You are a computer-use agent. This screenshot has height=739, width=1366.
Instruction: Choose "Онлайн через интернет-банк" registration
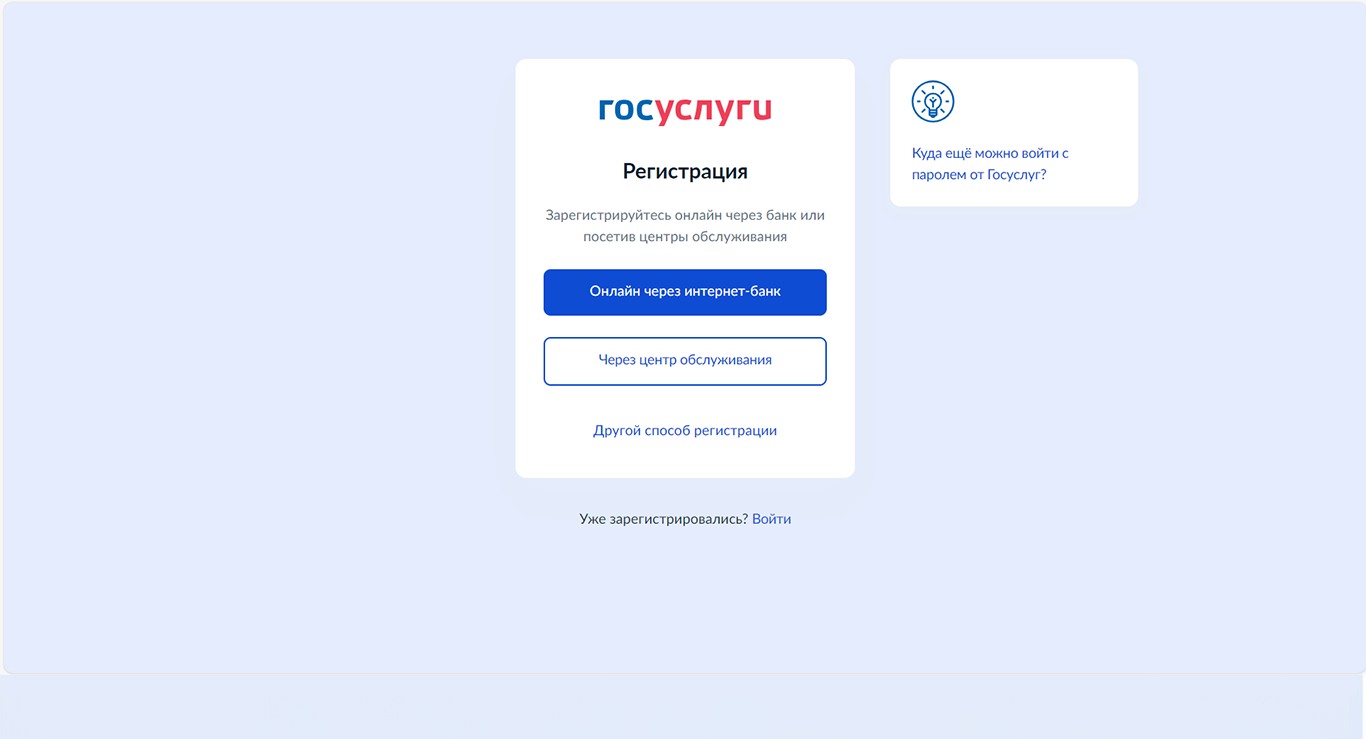[685, 292]
